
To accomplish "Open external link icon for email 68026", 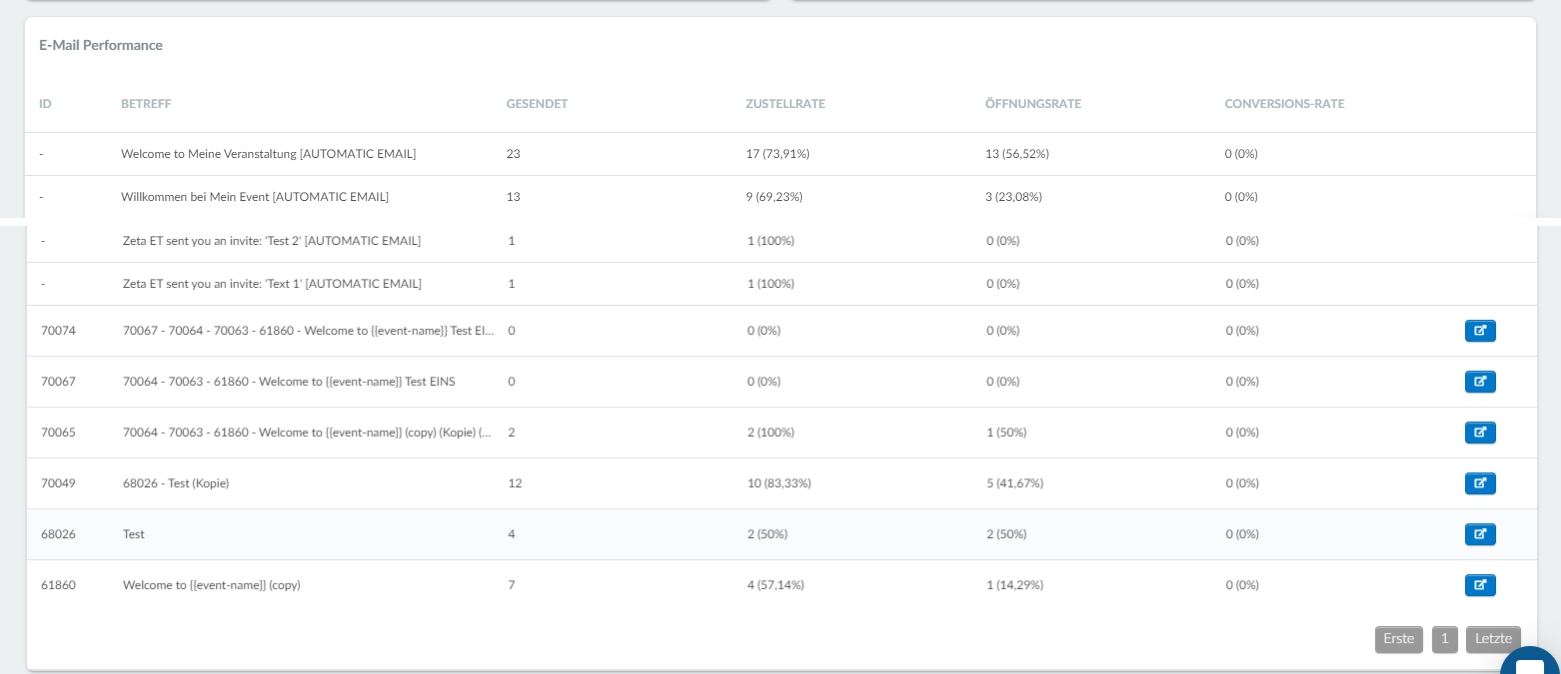I will pyautogui.click(x=1480, y=534).
